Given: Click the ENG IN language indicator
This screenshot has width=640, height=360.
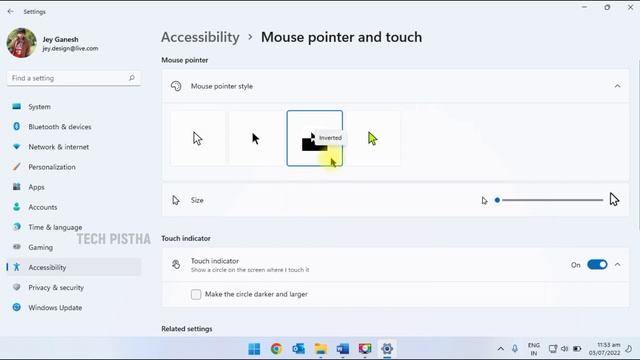Looking at the screenshot, I should 534,349.
